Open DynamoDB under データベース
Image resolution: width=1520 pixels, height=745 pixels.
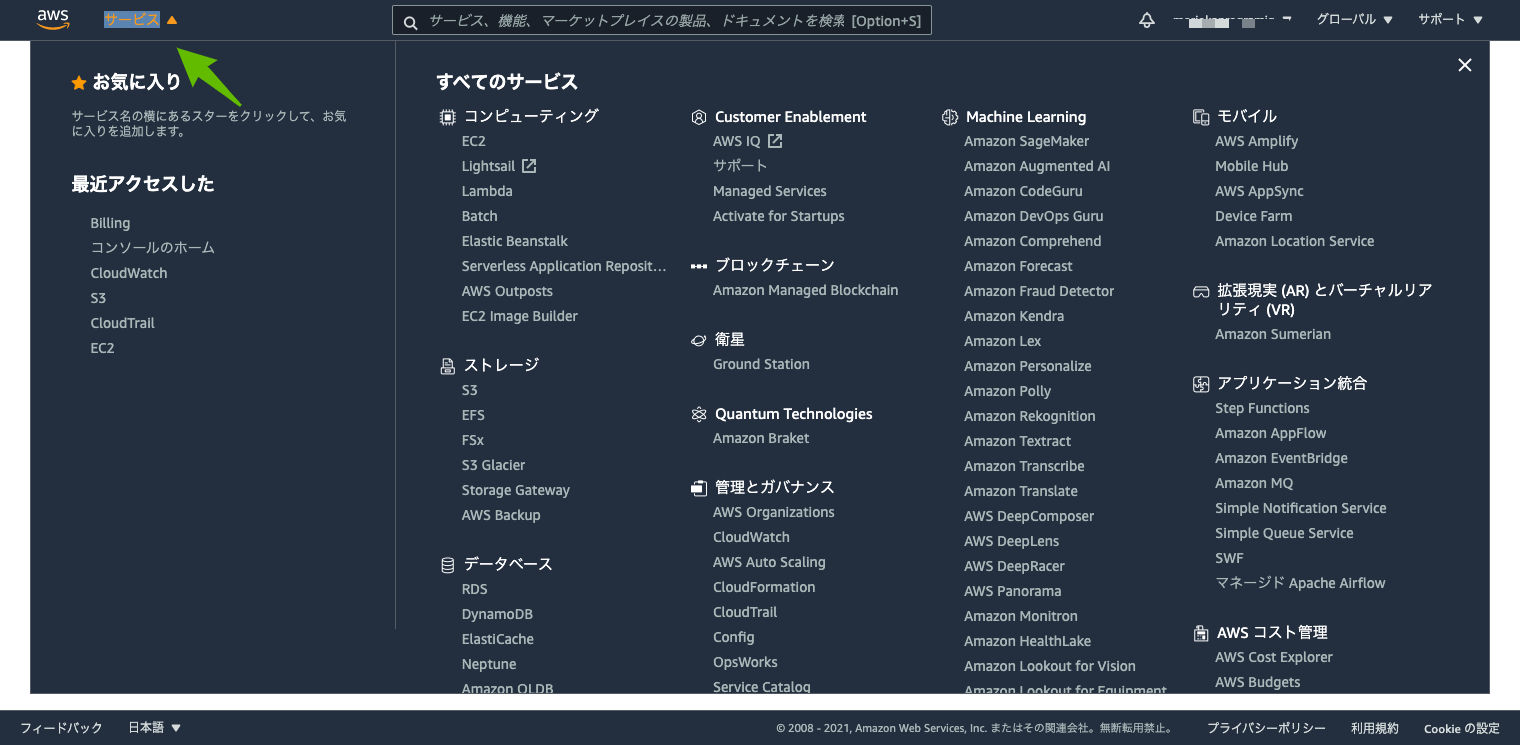click(x=497, y=614)
